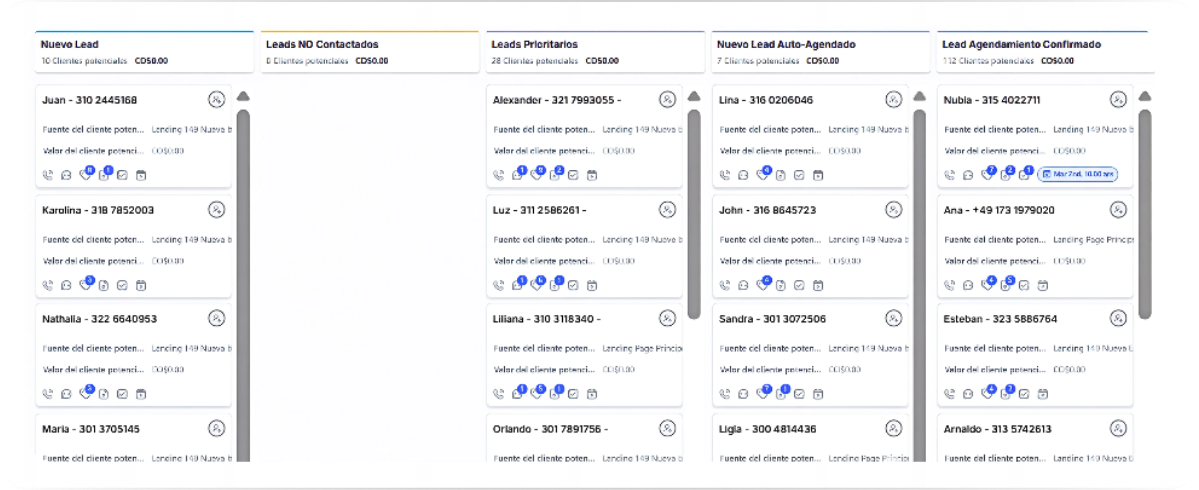Select the Nuevo Lead column header
This screenshot has height=490, width=1199.
144,52
